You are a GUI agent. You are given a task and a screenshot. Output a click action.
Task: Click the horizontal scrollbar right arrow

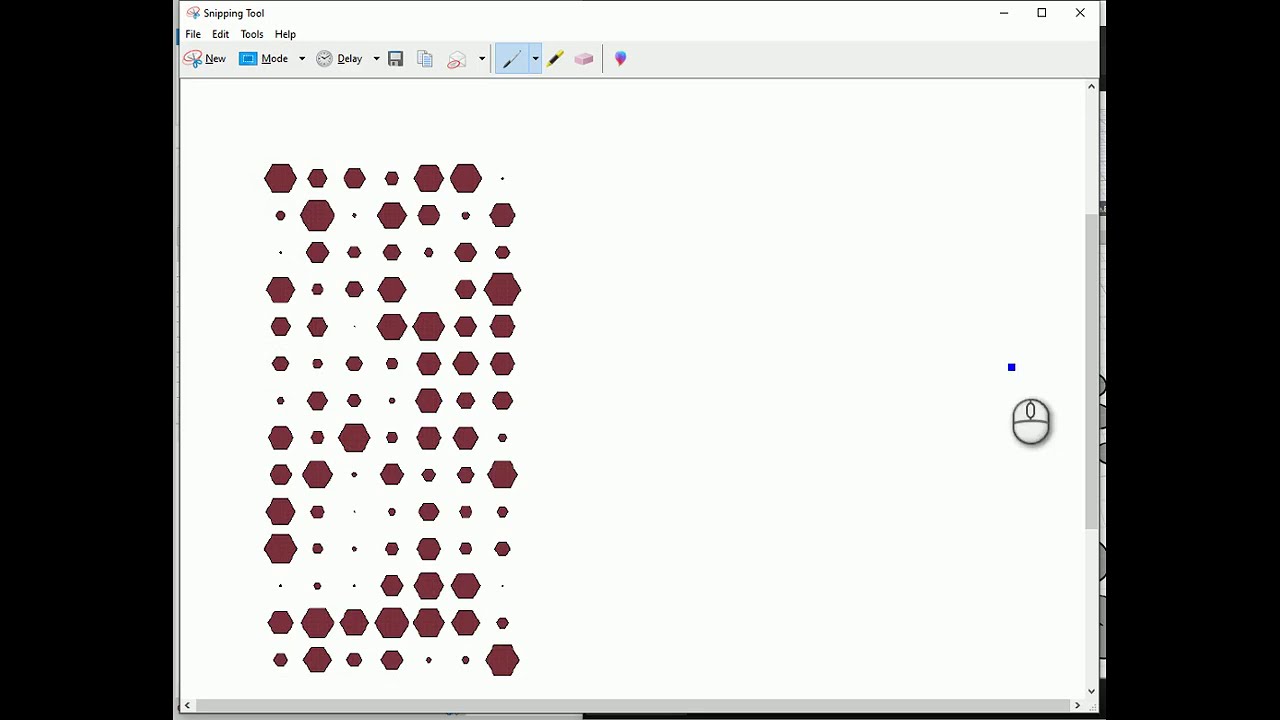click(1077, 705)
